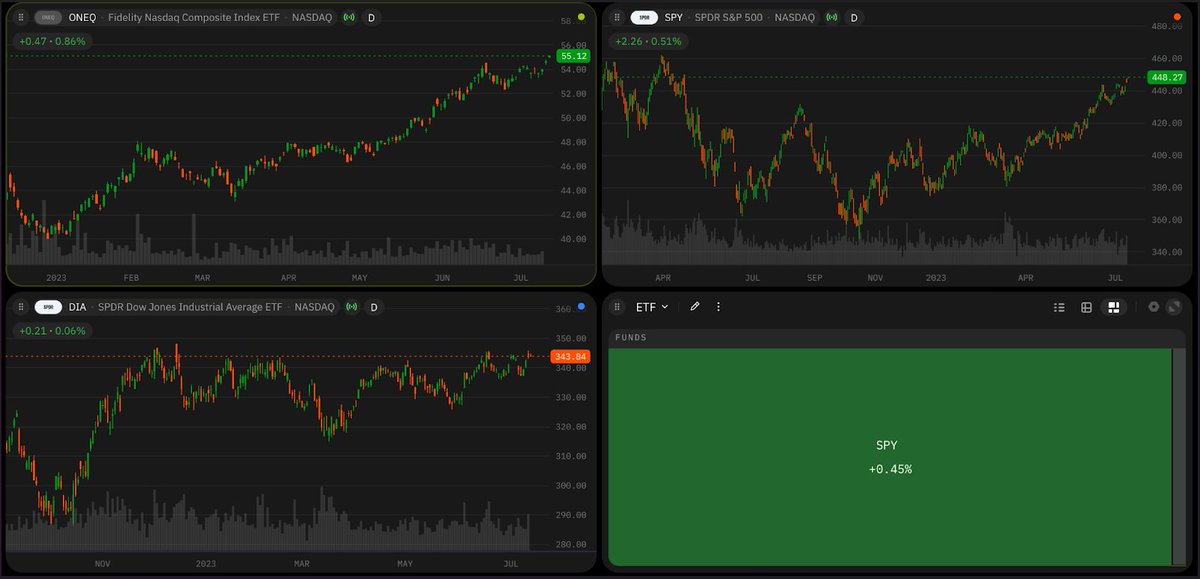This screenshot has width=1200, height=579.
Task: Open the D interval selector on ONEQ chart
Action: [371, 17]
